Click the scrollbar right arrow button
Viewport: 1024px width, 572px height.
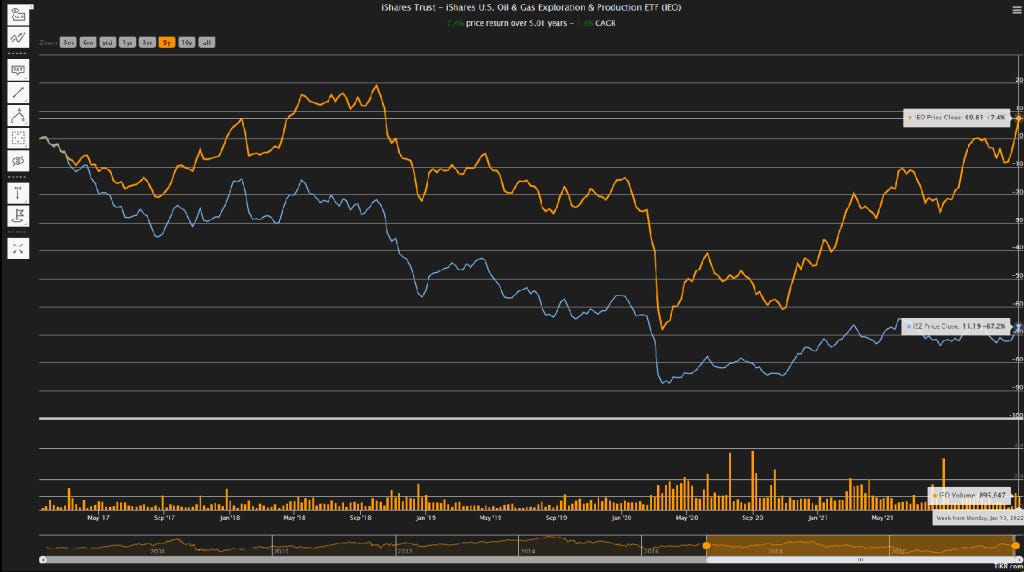click(1019, 560)
